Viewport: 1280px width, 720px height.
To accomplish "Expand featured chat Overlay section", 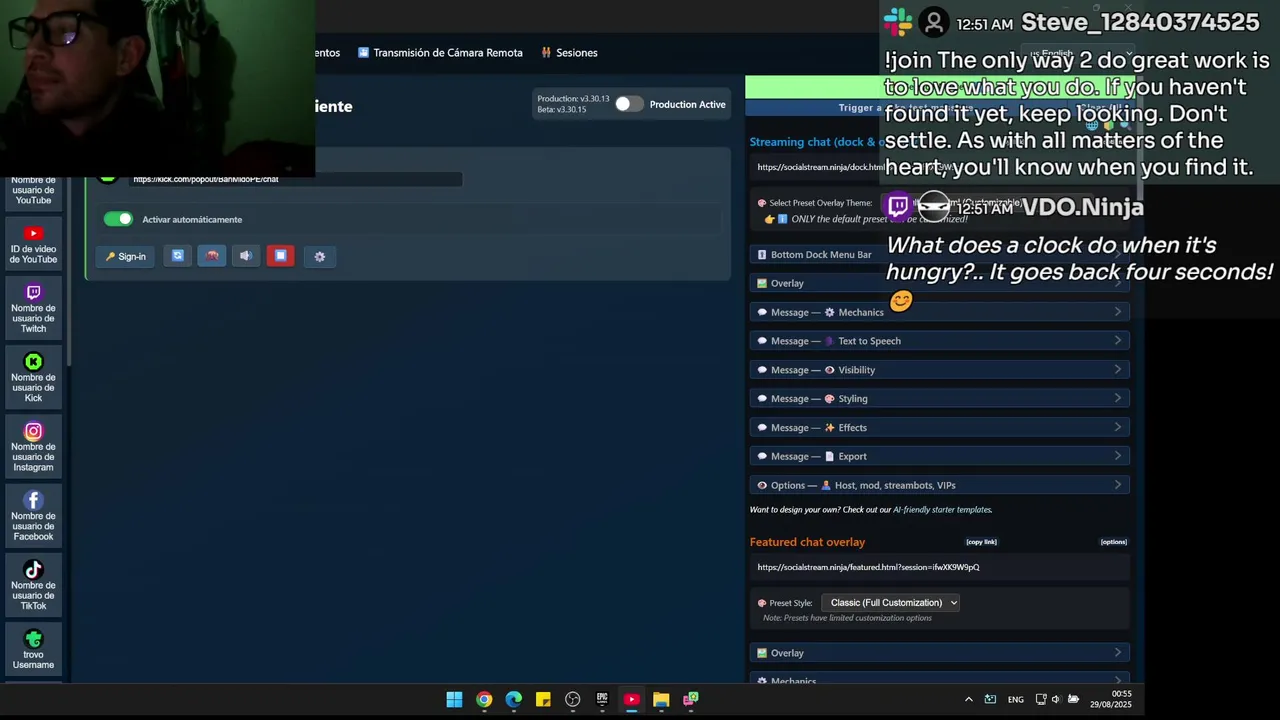I will (x=939, y=653).
